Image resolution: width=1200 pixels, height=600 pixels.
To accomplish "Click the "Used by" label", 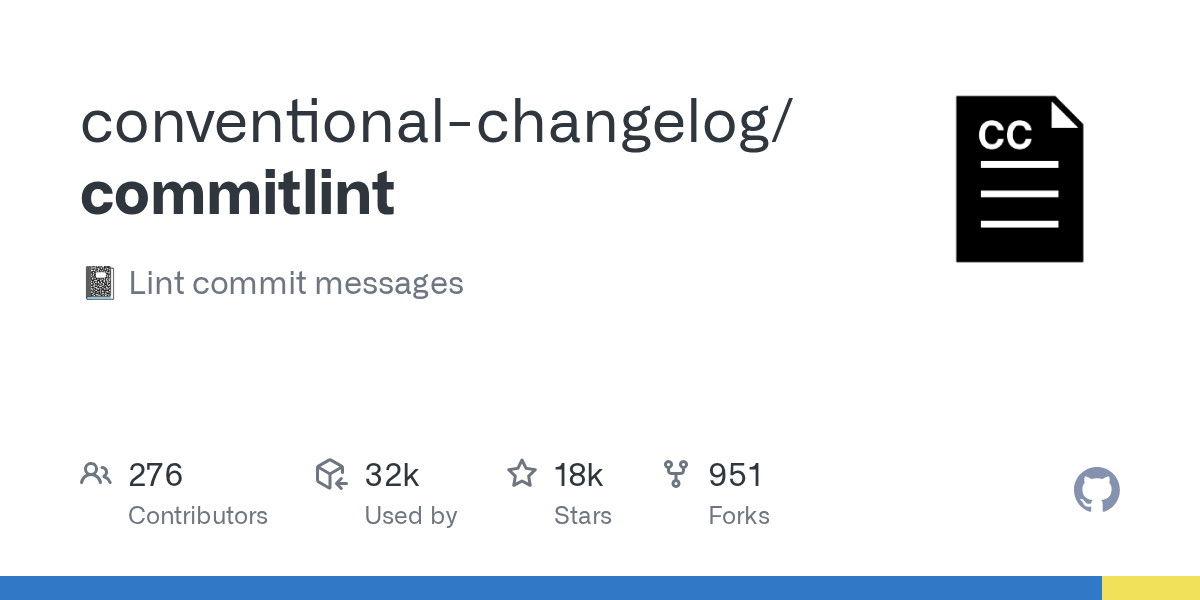I will click(x=410, y=516).
